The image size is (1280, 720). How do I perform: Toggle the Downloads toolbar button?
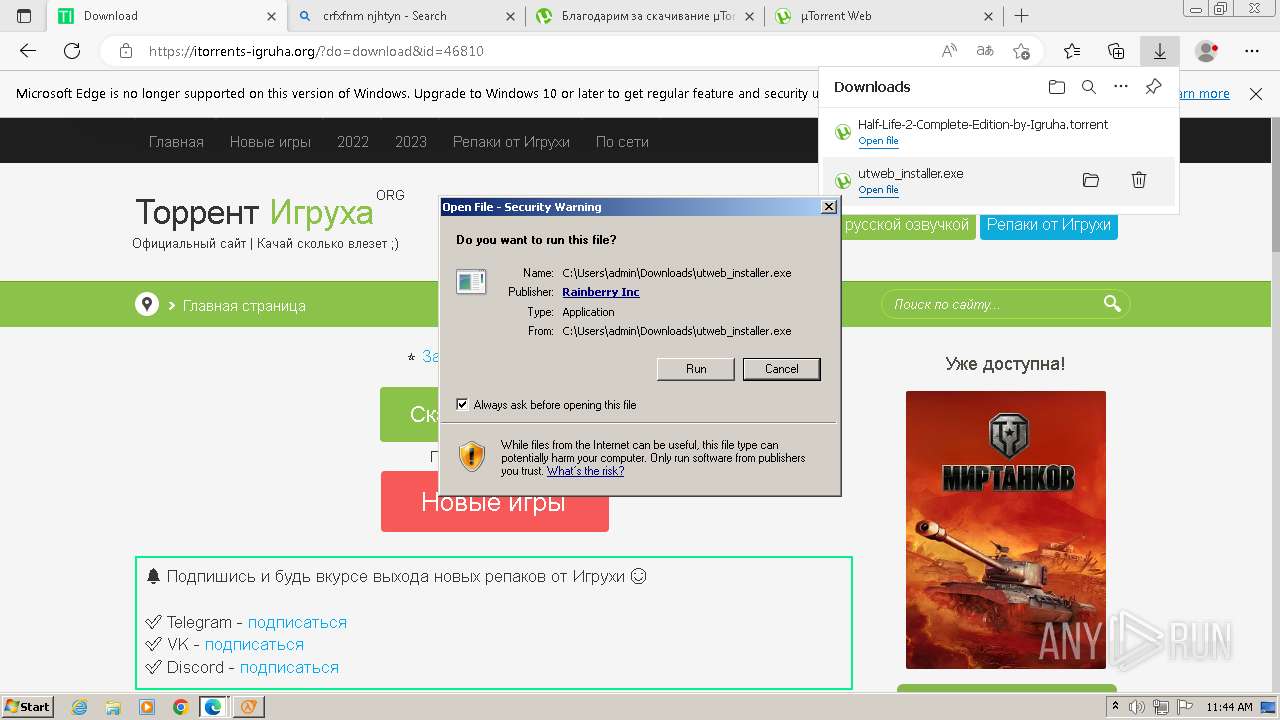point(1160,51)
